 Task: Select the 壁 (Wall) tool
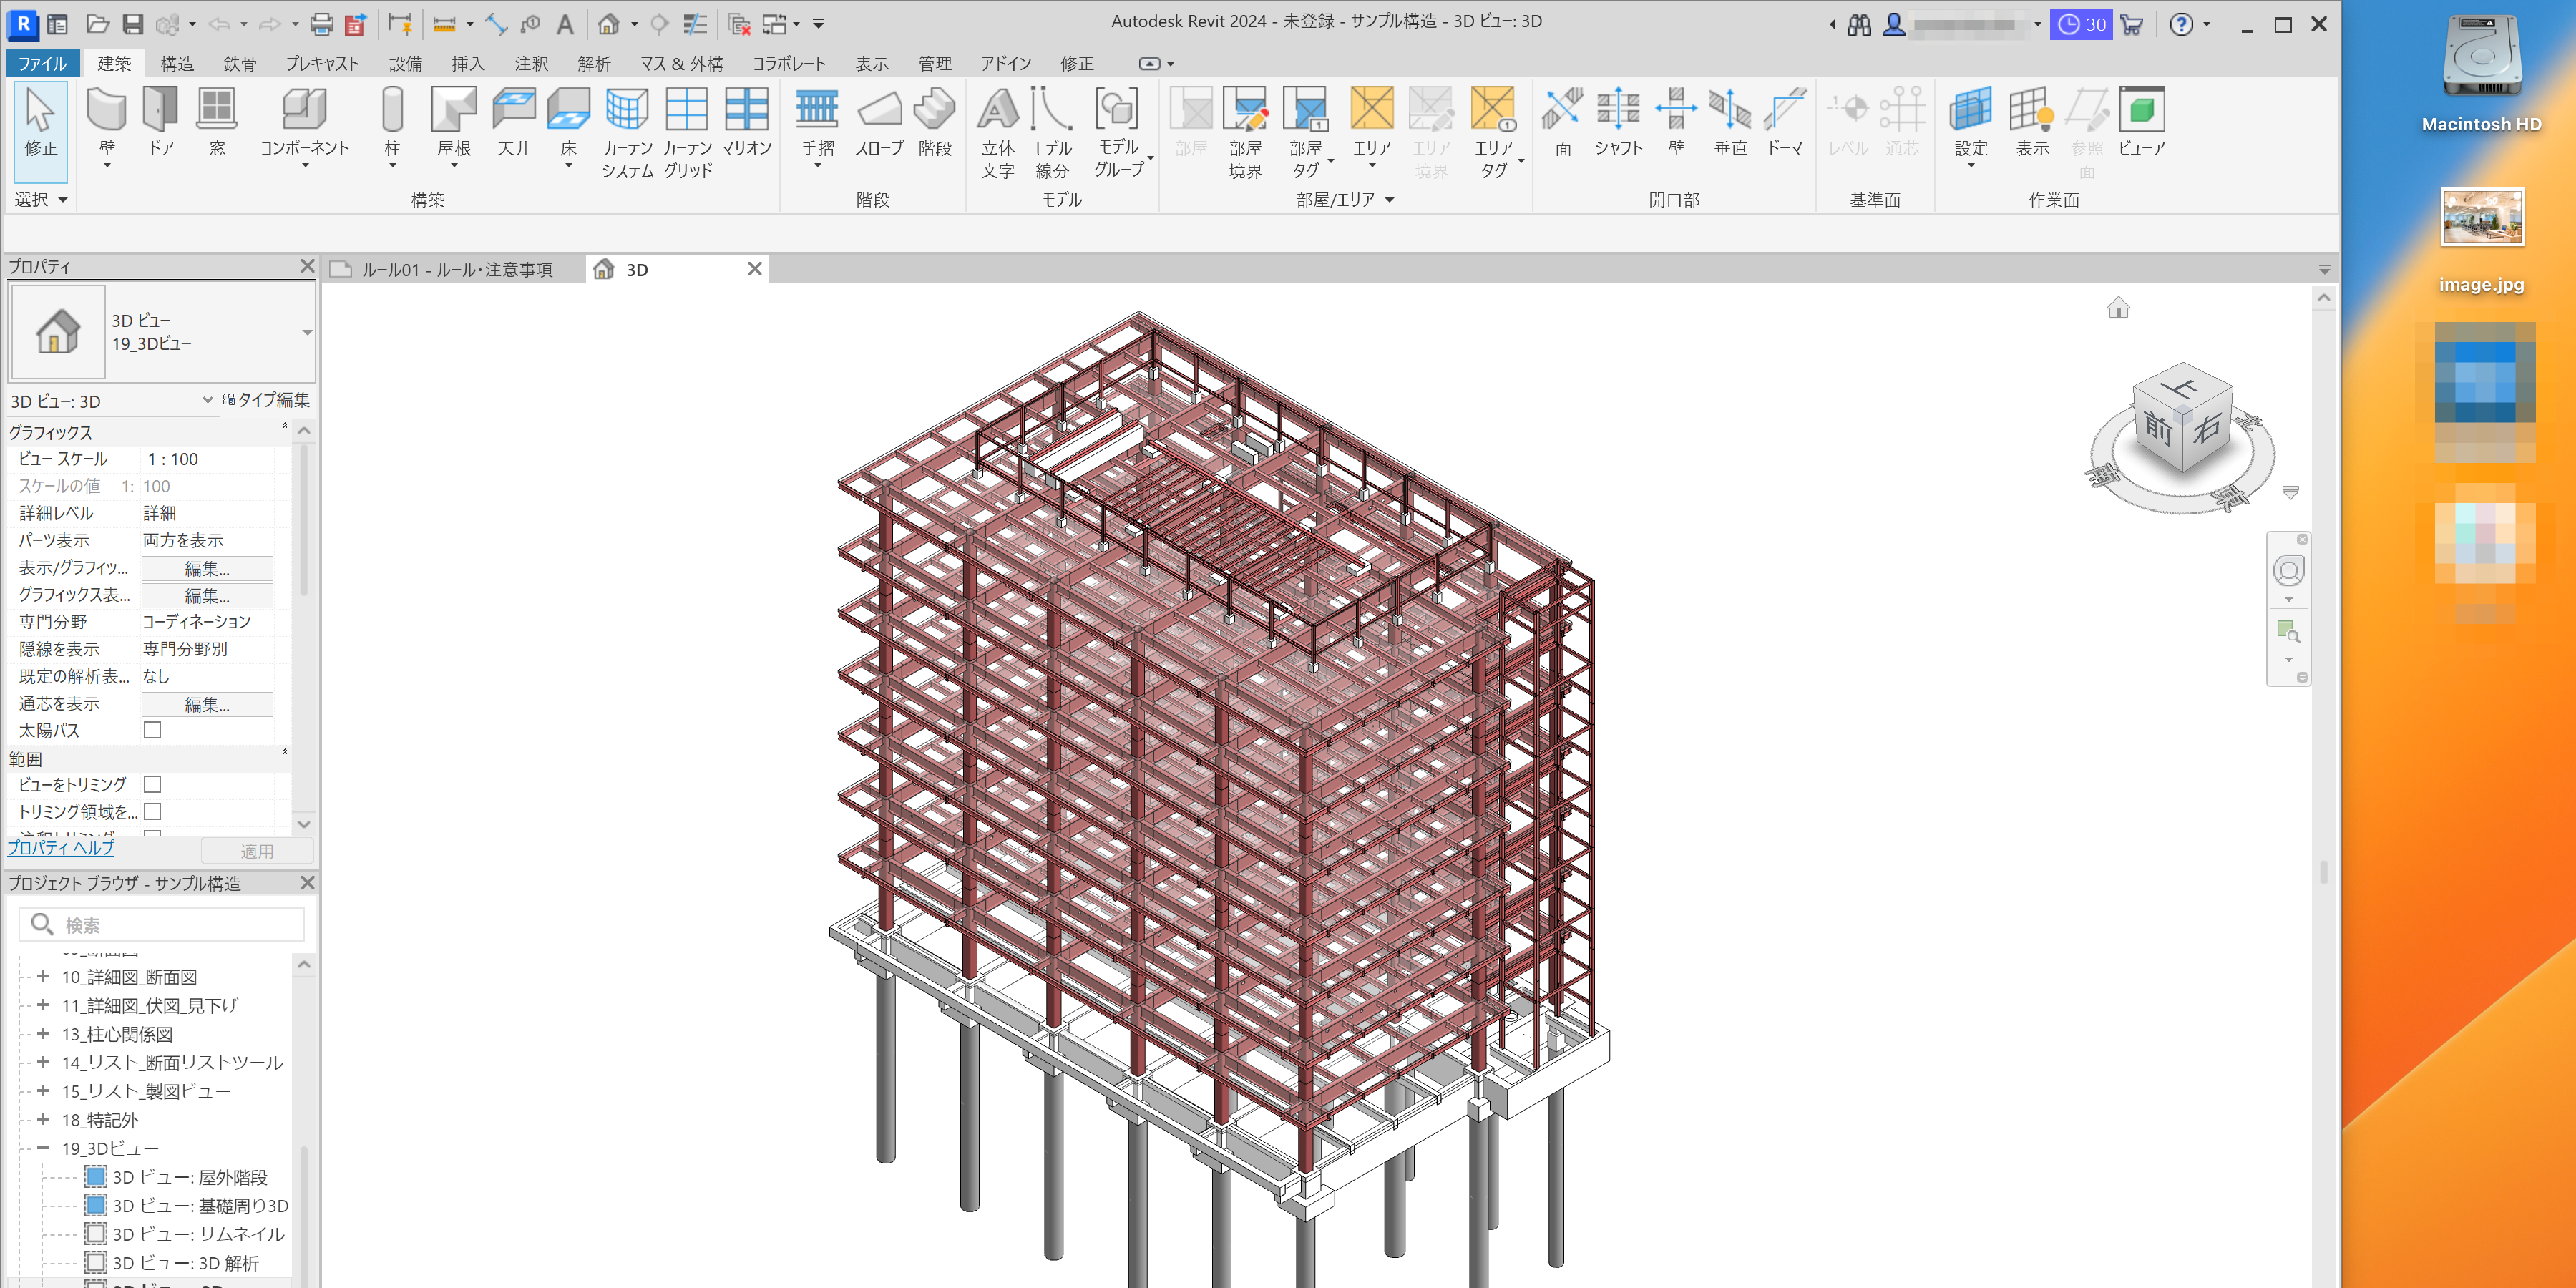coord(107,125)
